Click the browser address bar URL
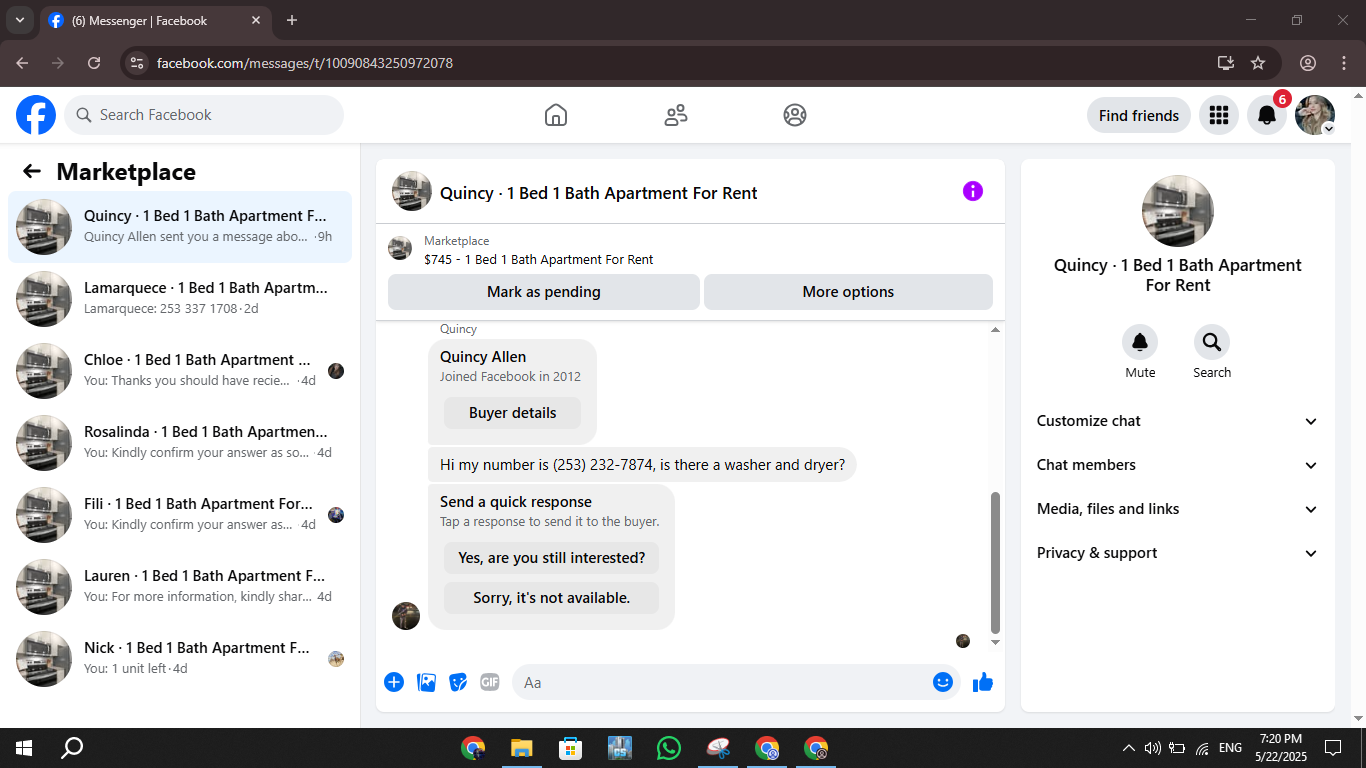The height and width of the screenshot is (768, 1366). [305, 63]
